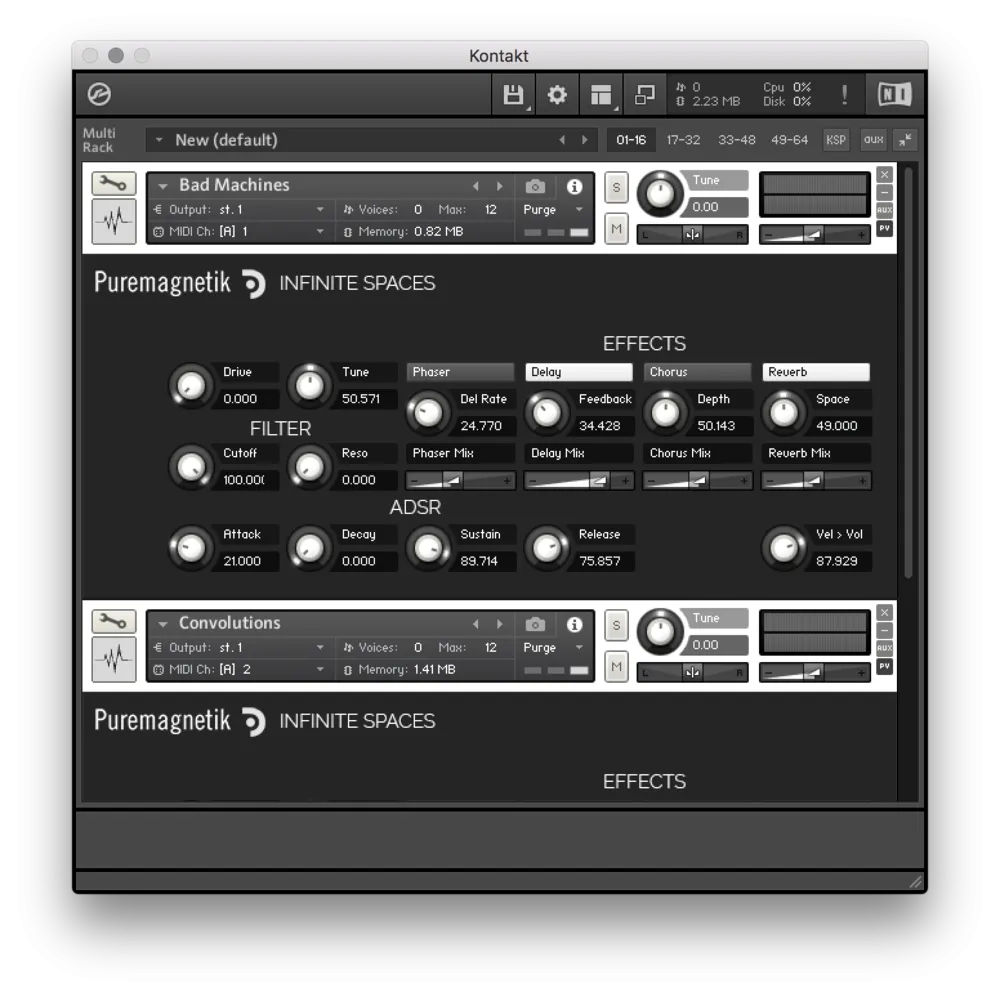Click waveform icon of Bad Machines instrument
Viewport: 1000px width, 997px height.
pyautogui.click(x=114, y=221)
